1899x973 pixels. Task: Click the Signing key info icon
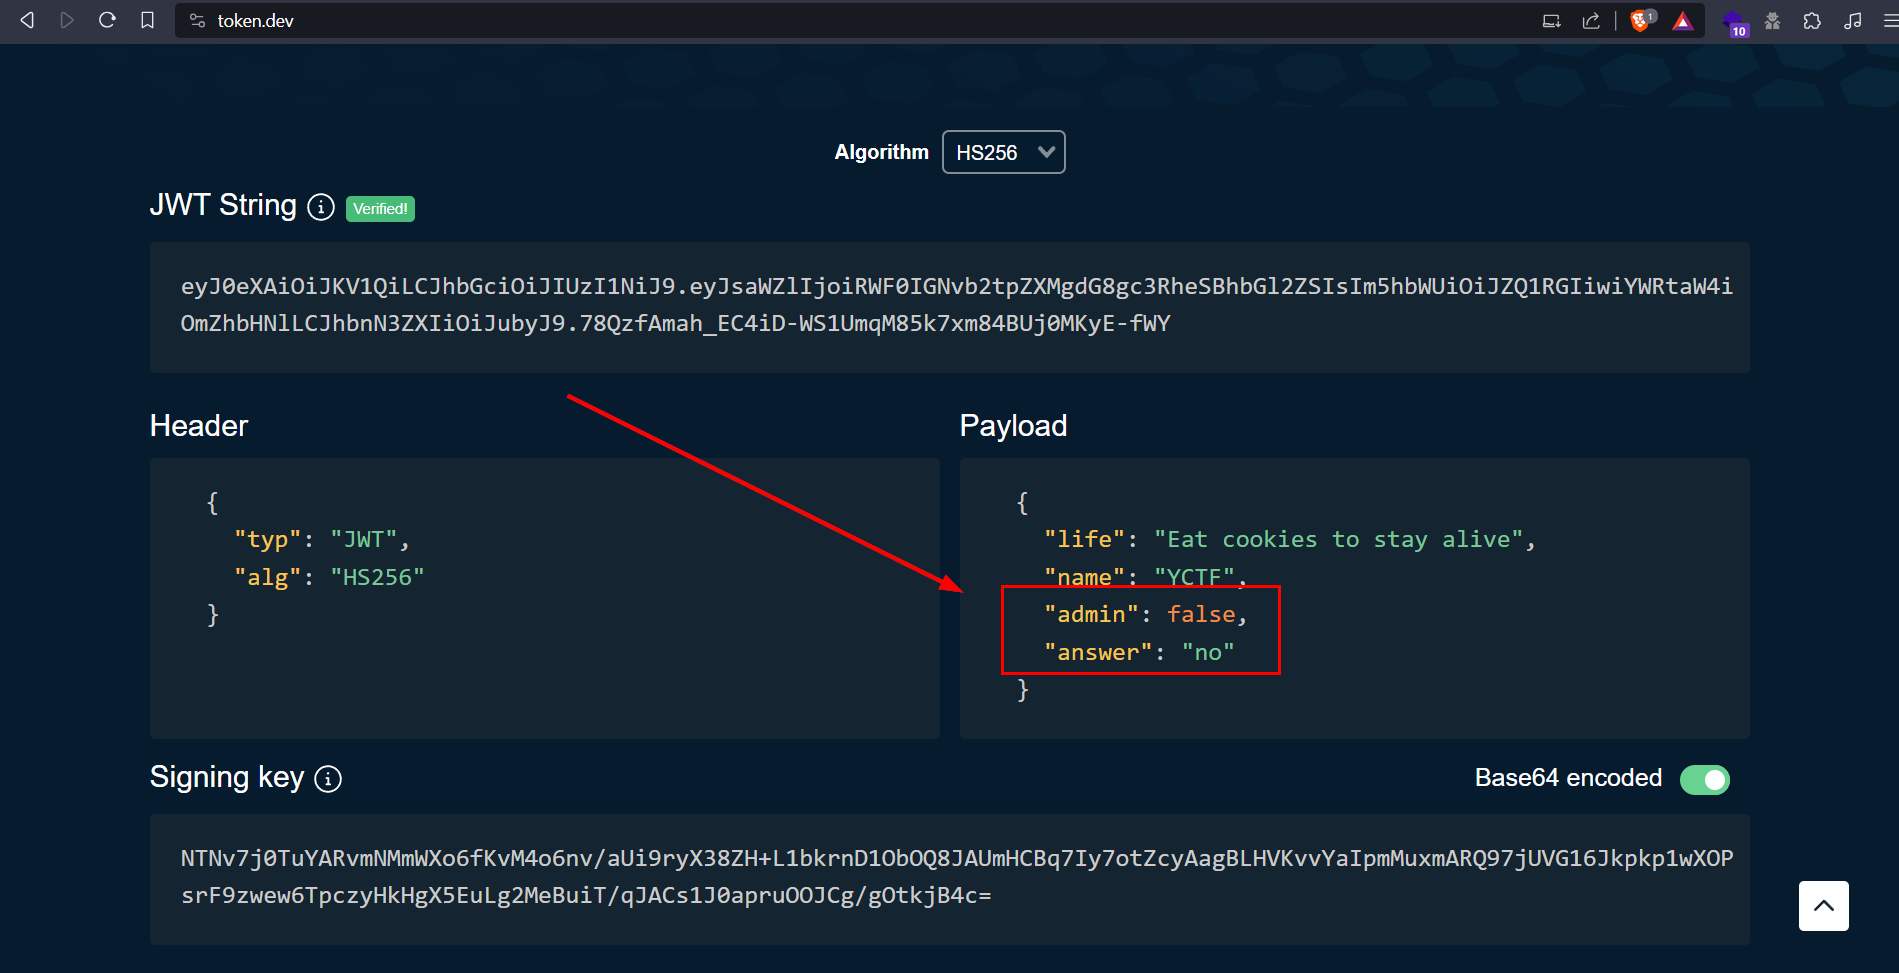328,779
